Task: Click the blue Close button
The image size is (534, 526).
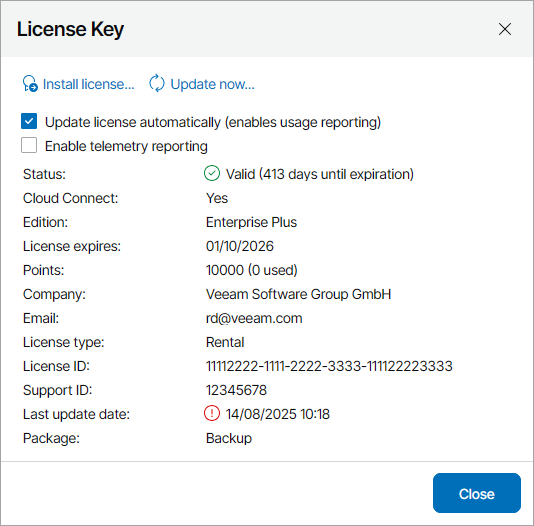Action: coord(477,493)
